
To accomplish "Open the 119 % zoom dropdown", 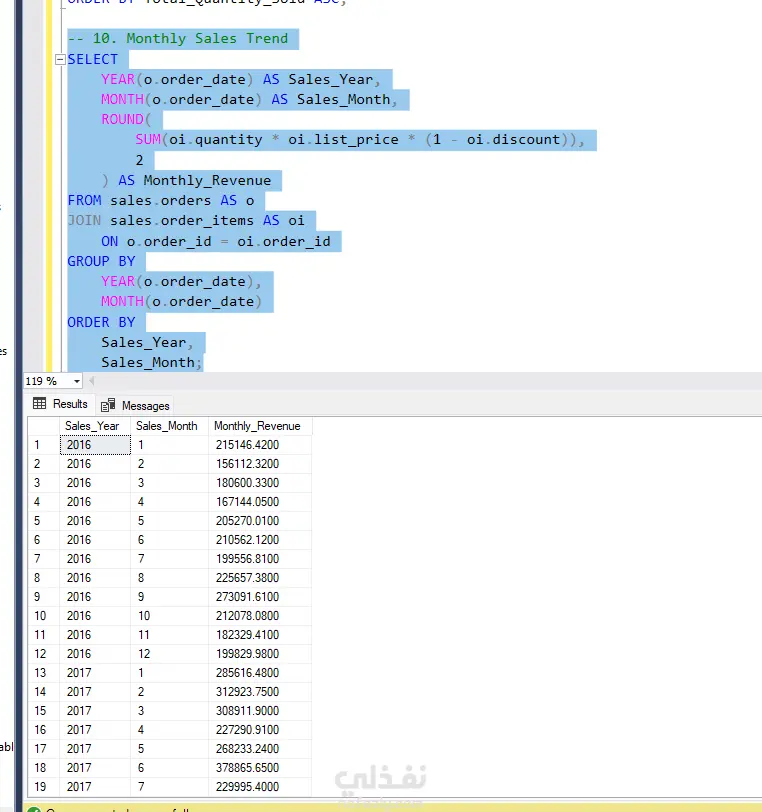I will [x=77, y=381].
